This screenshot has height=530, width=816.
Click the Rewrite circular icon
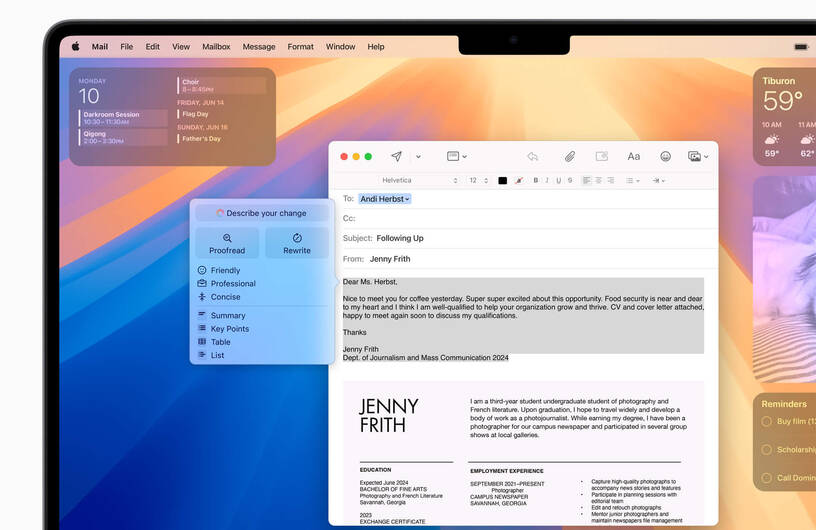pyautogui.click(x=297, y=238)
